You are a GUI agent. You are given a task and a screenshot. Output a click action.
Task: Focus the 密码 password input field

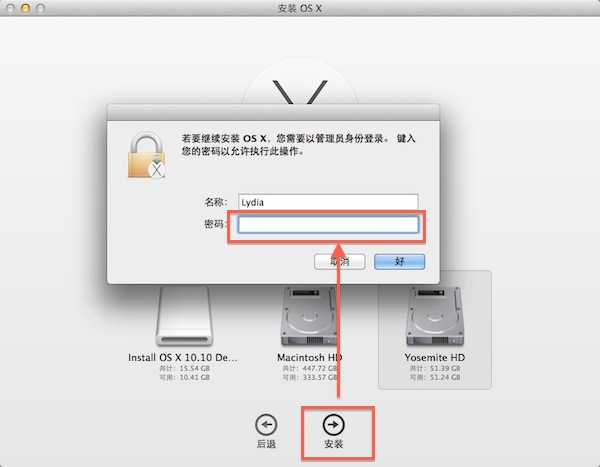[x=328, y=225]
